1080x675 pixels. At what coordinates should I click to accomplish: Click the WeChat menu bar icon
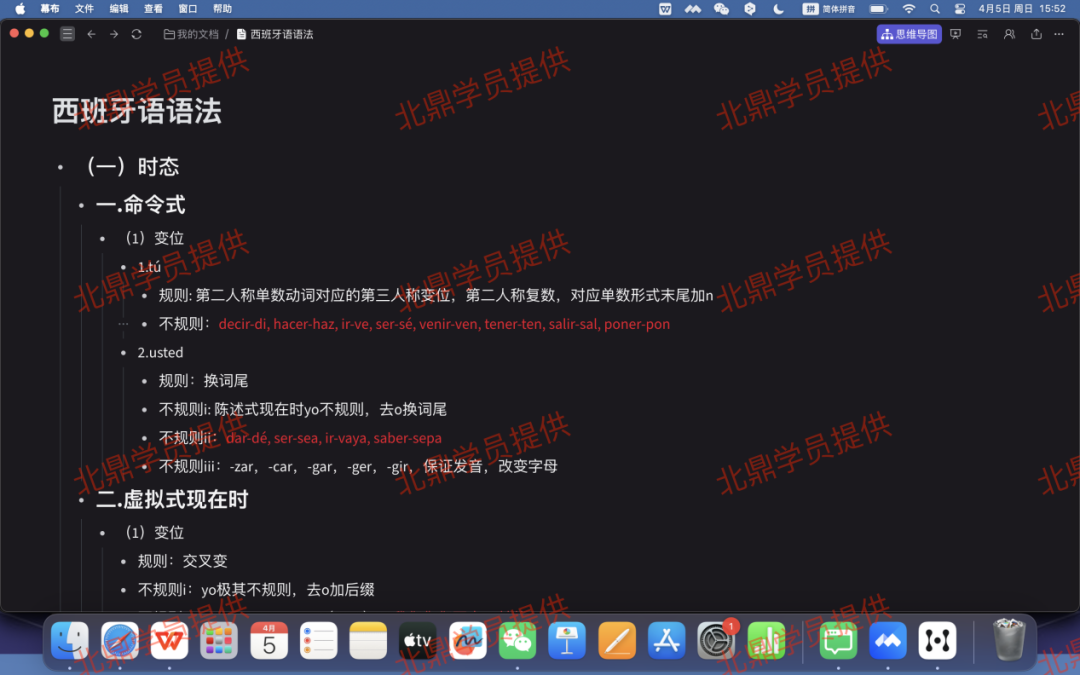tap(721, 9)
